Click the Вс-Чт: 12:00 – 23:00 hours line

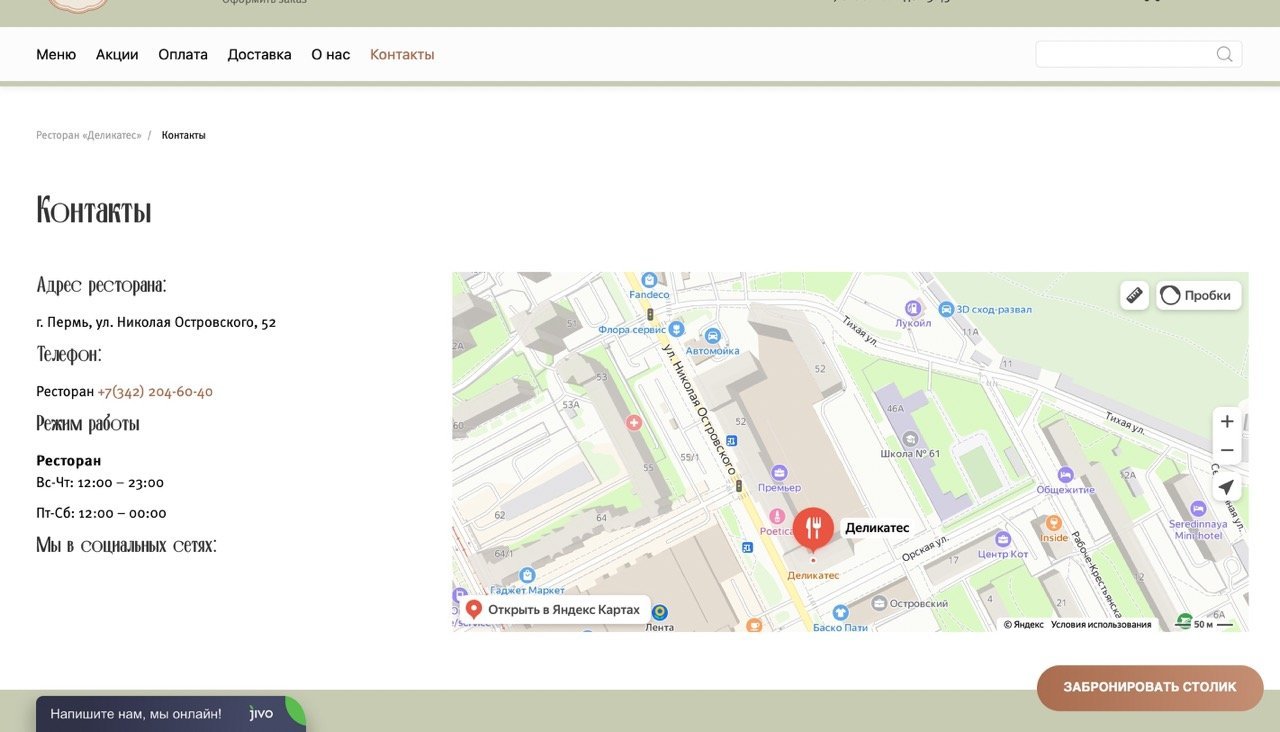click(100, 482)
